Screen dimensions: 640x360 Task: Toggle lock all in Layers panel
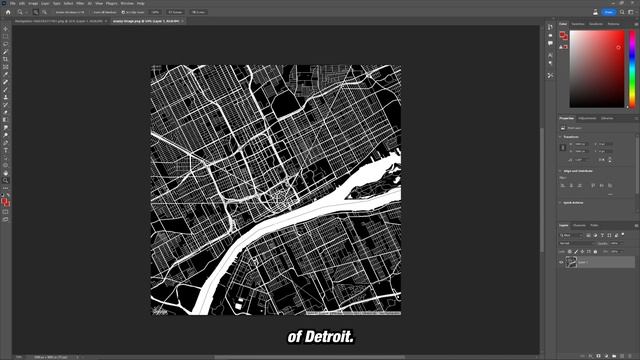click(x=595, y=251)
